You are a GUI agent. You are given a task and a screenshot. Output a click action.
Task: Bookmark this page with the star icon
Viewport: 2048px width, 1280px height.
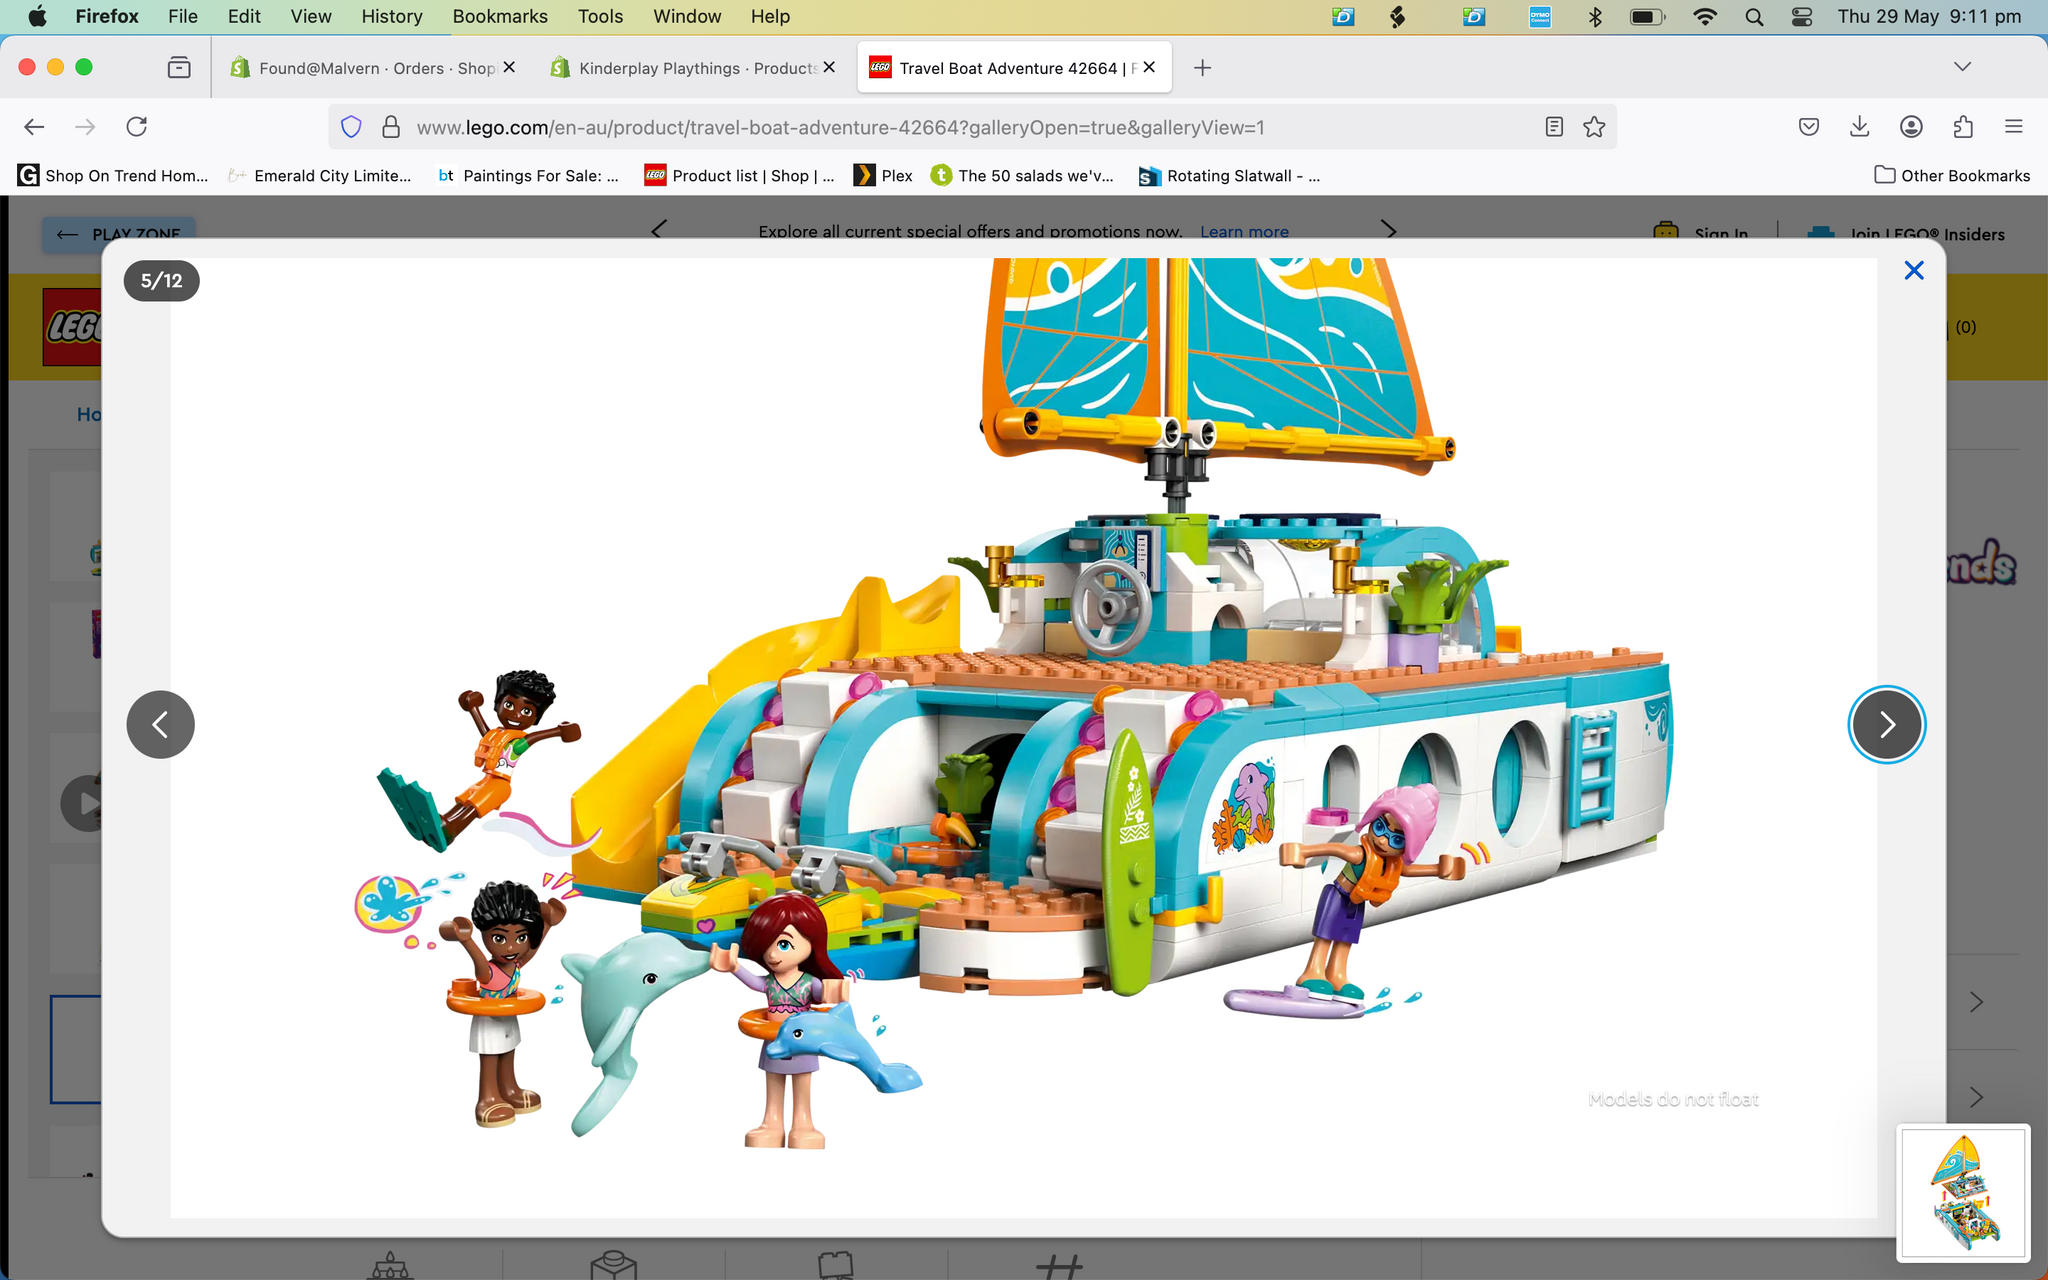coord(1594,127)
